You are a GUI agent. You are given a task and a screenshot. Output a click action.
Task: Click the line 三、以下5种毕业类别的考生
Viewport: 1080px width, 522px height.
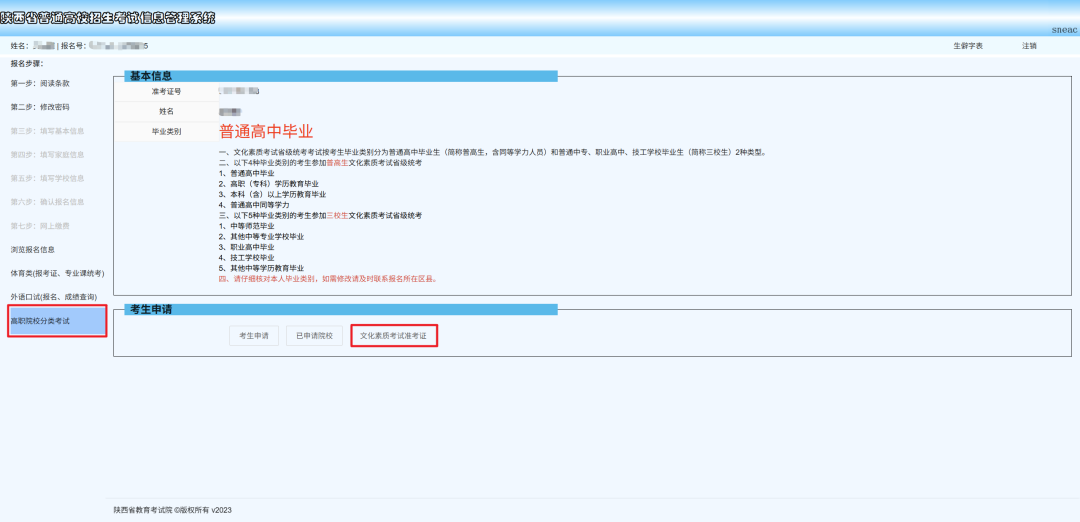[x=320, y=216]
